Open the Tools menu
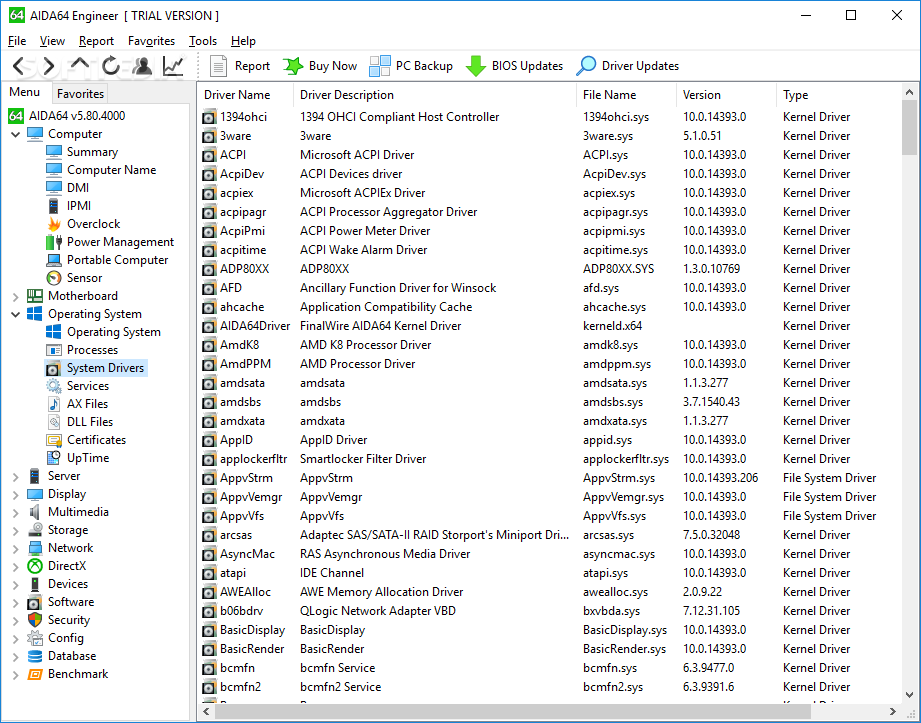This screenshot has width=921, height=723. (203, 41)
